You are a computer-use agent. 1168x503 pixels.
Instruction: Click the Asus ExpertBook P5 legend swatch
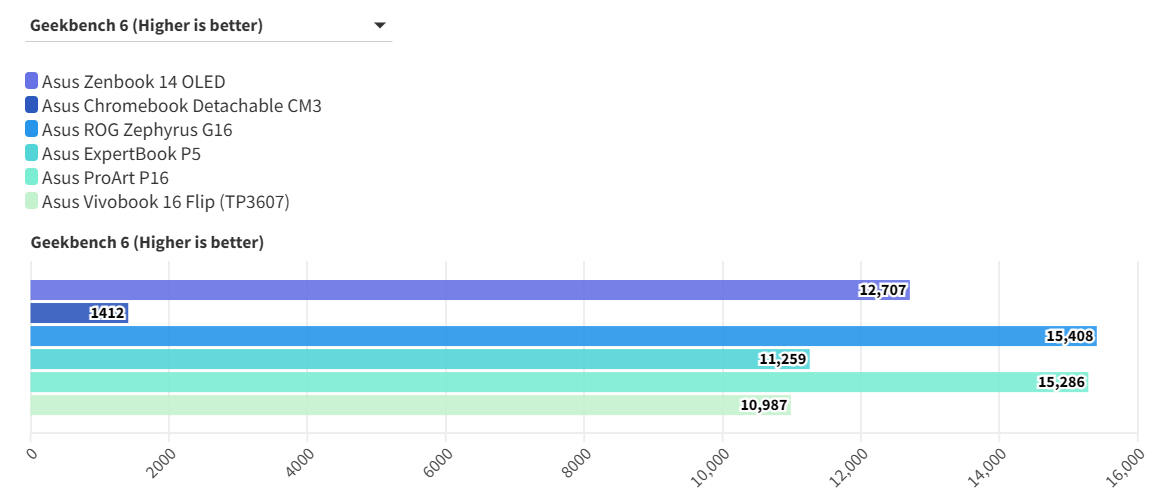click(32, 153)
